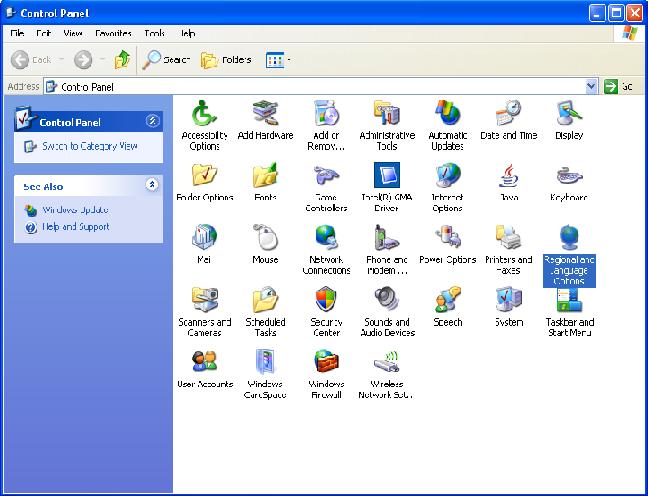Open Internet Options

click(x=448, y=187)
